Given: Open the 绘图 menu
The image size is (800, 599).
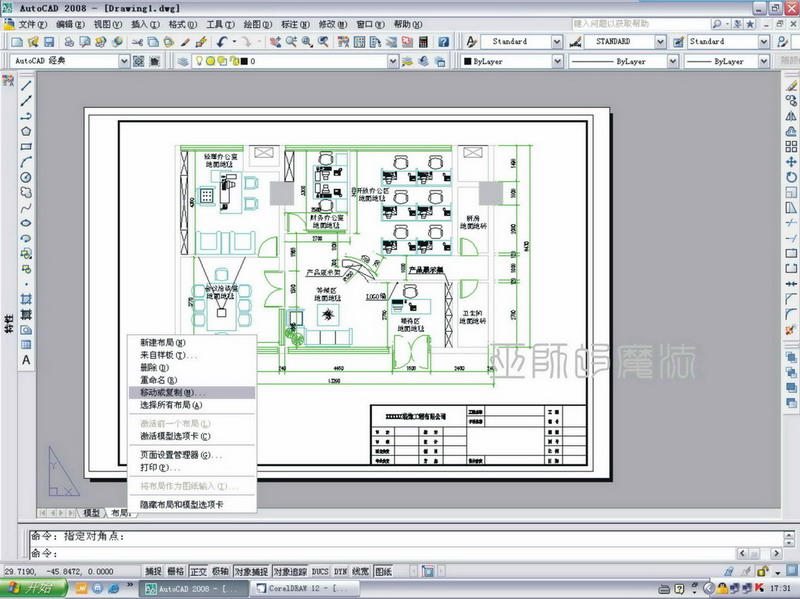Looking at the screenshot, I should (x=257, y=24).
